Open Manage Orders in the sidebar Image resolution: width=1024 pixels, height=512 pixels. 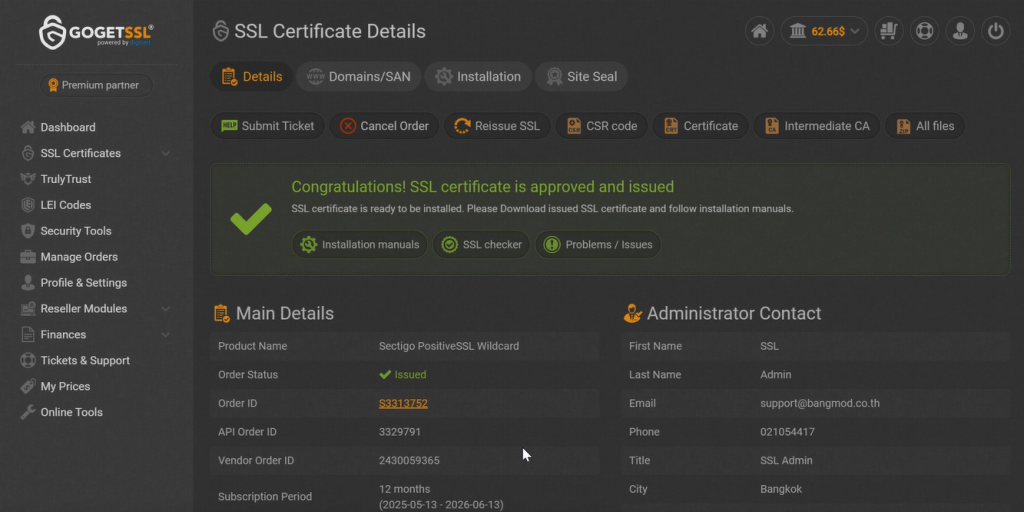[79, 257]
